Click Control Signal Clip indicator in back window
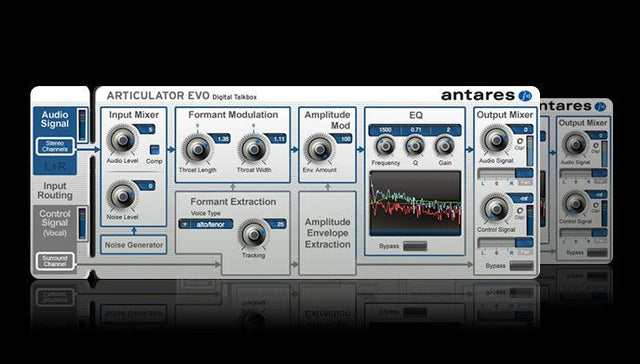640x364 pixels. 596,204
